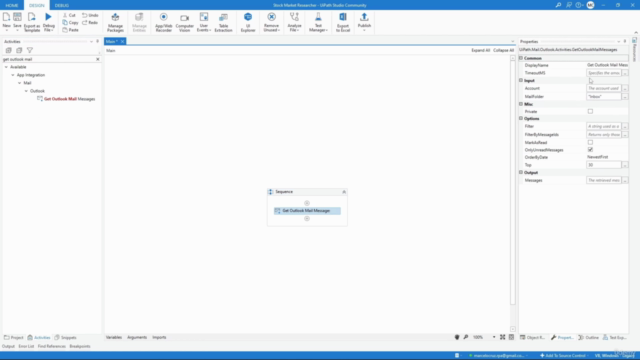Open the Variables panel
640x360 pixels.
114,338
